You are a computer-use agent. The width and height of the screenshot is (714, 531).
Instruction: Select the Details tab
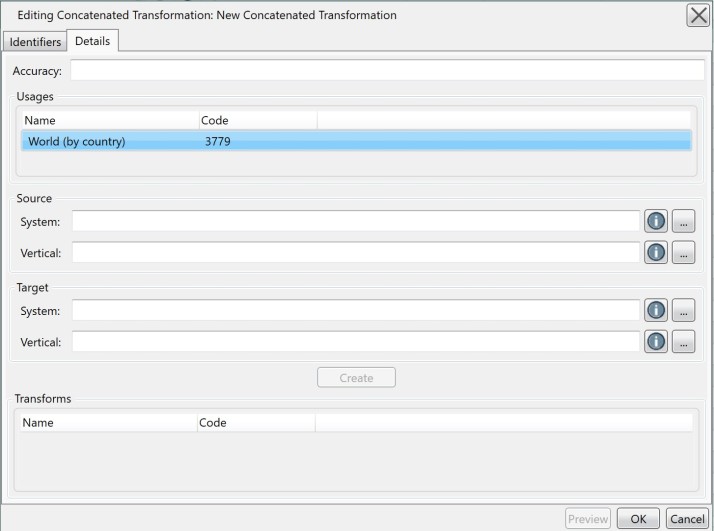(92, 41)
